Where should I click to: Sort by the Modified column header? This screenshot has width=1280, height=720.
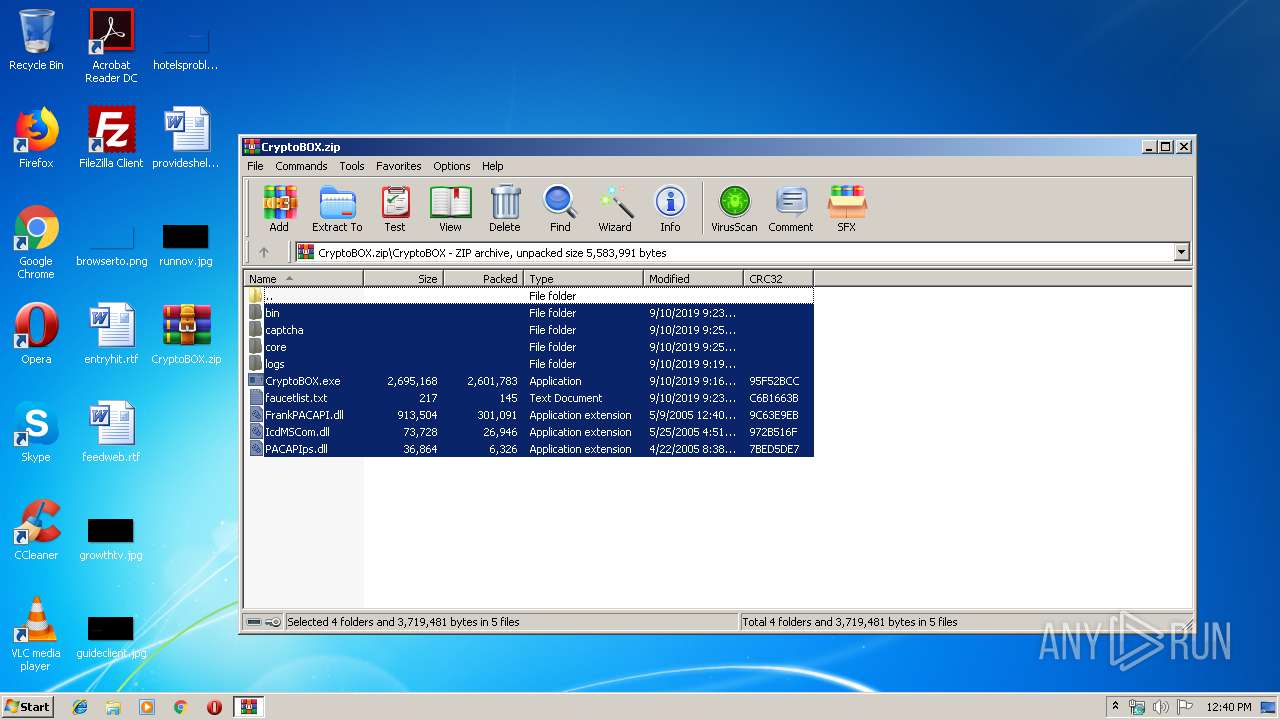pyautogui.click(x=693, y=279)
